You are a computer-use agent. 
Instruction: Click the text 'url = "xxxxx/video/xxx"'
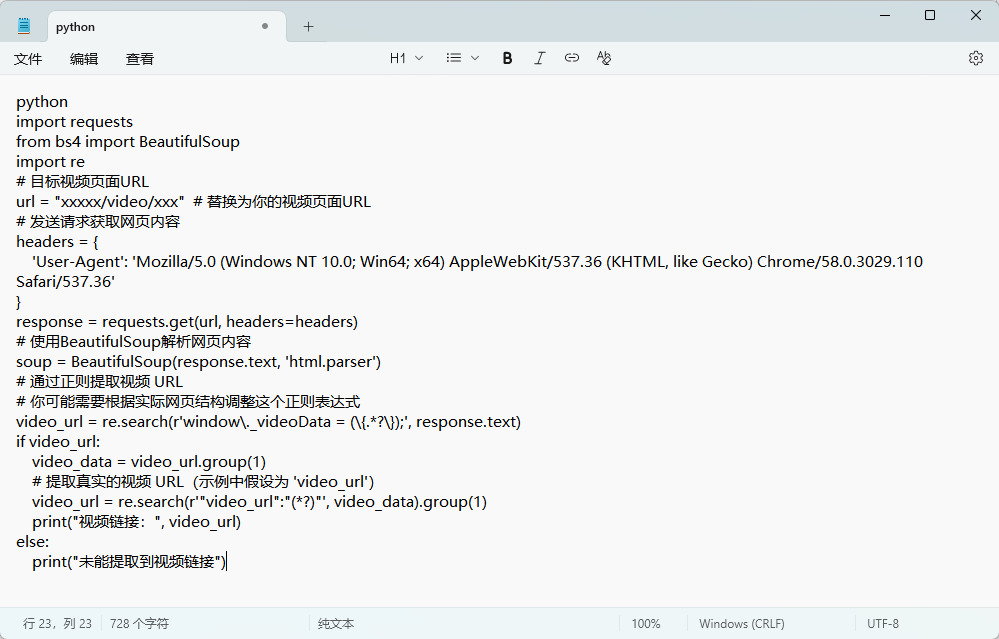(x=100, y=202)
